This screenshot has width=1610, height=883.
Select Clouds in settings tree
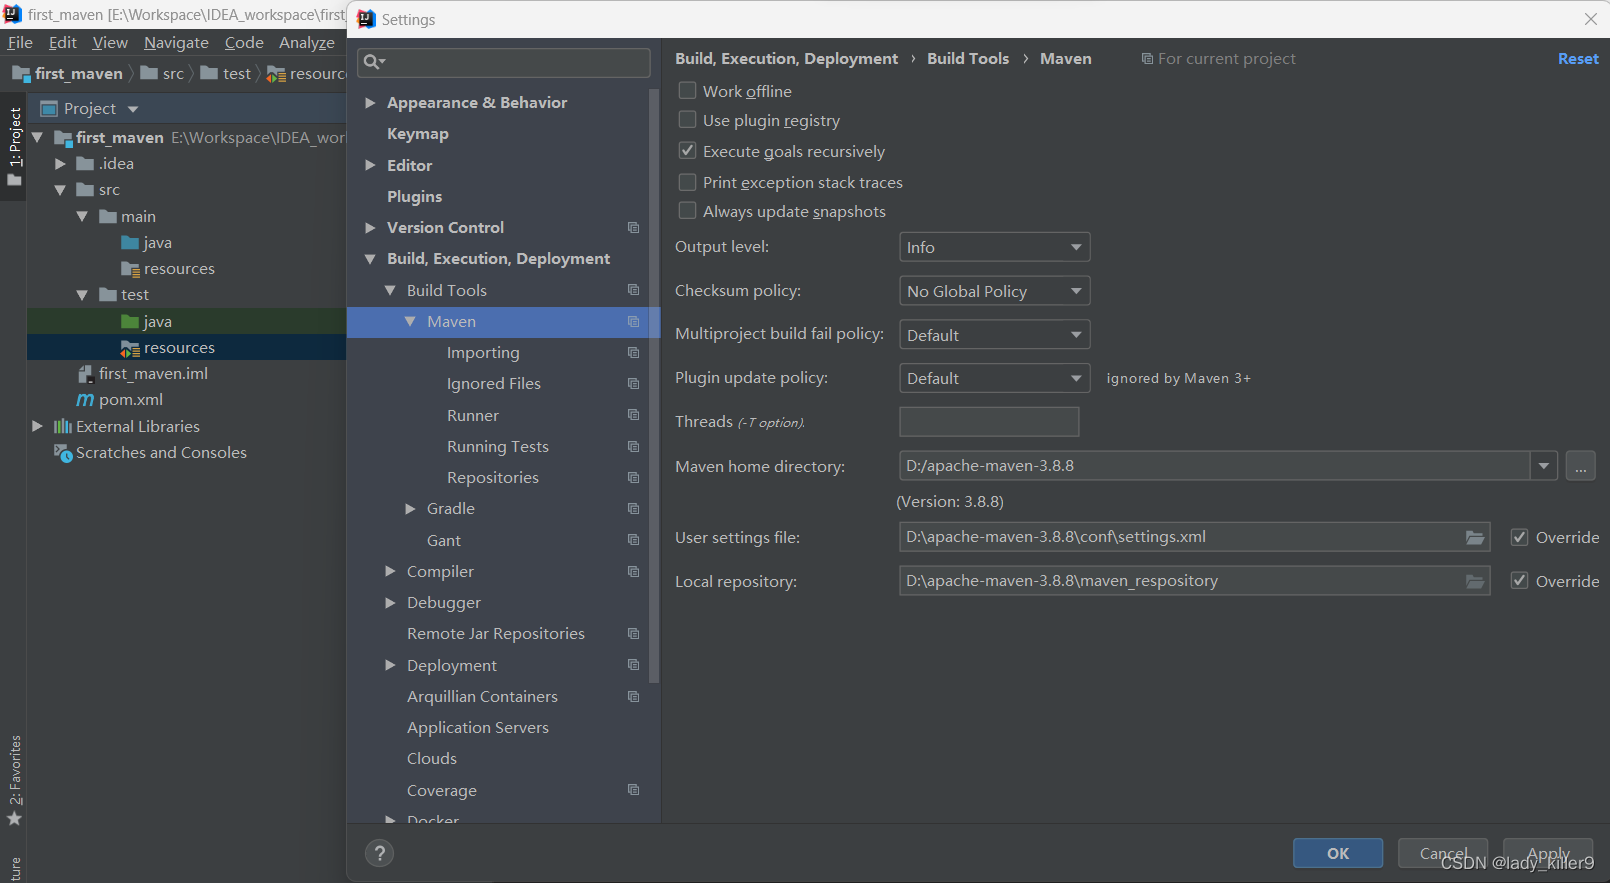pos(432,759)
